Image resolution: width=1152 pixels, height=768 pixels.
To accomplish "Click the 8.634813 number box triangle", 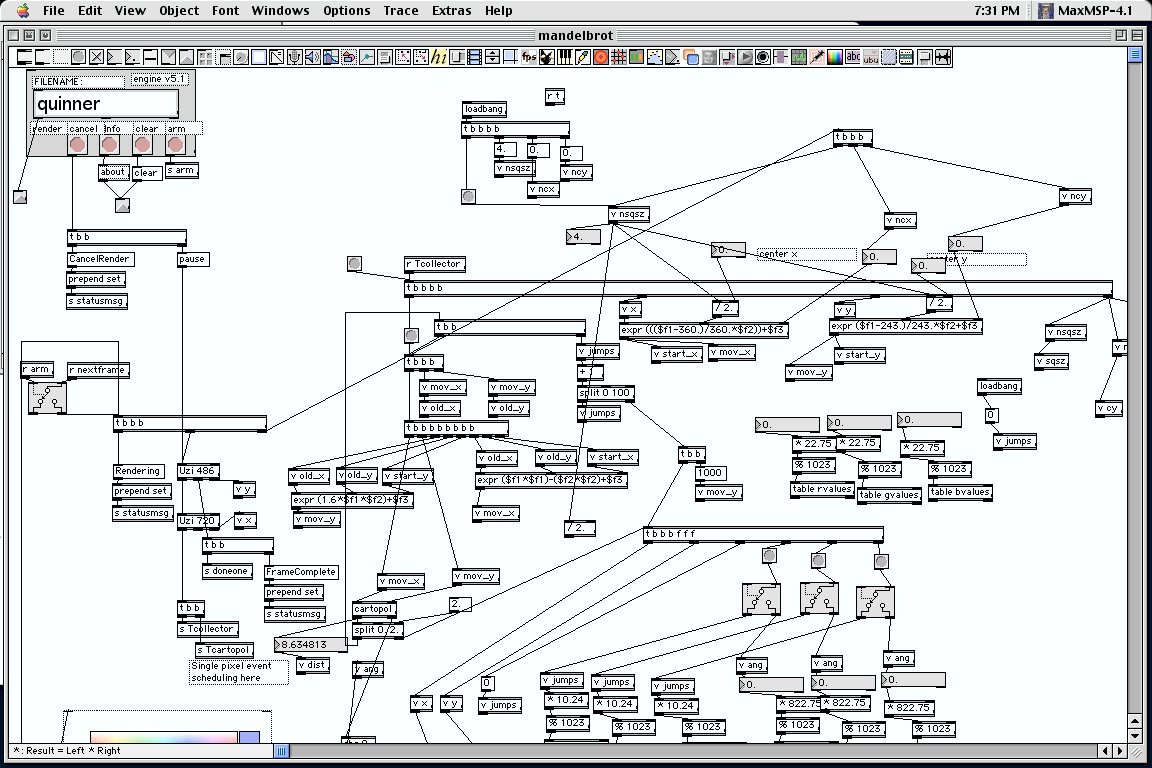I will [x=278, y=645].
